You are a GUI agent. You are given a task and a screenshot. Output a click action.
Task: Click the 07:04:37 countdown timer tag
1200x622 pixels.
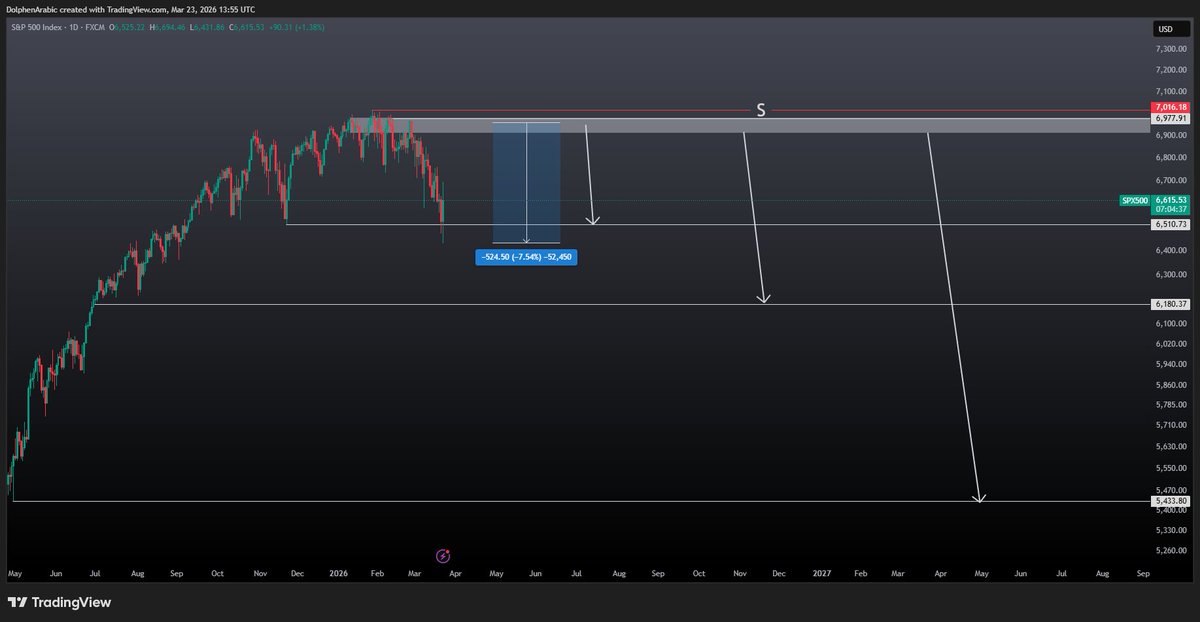click(x=1170, y=210)
